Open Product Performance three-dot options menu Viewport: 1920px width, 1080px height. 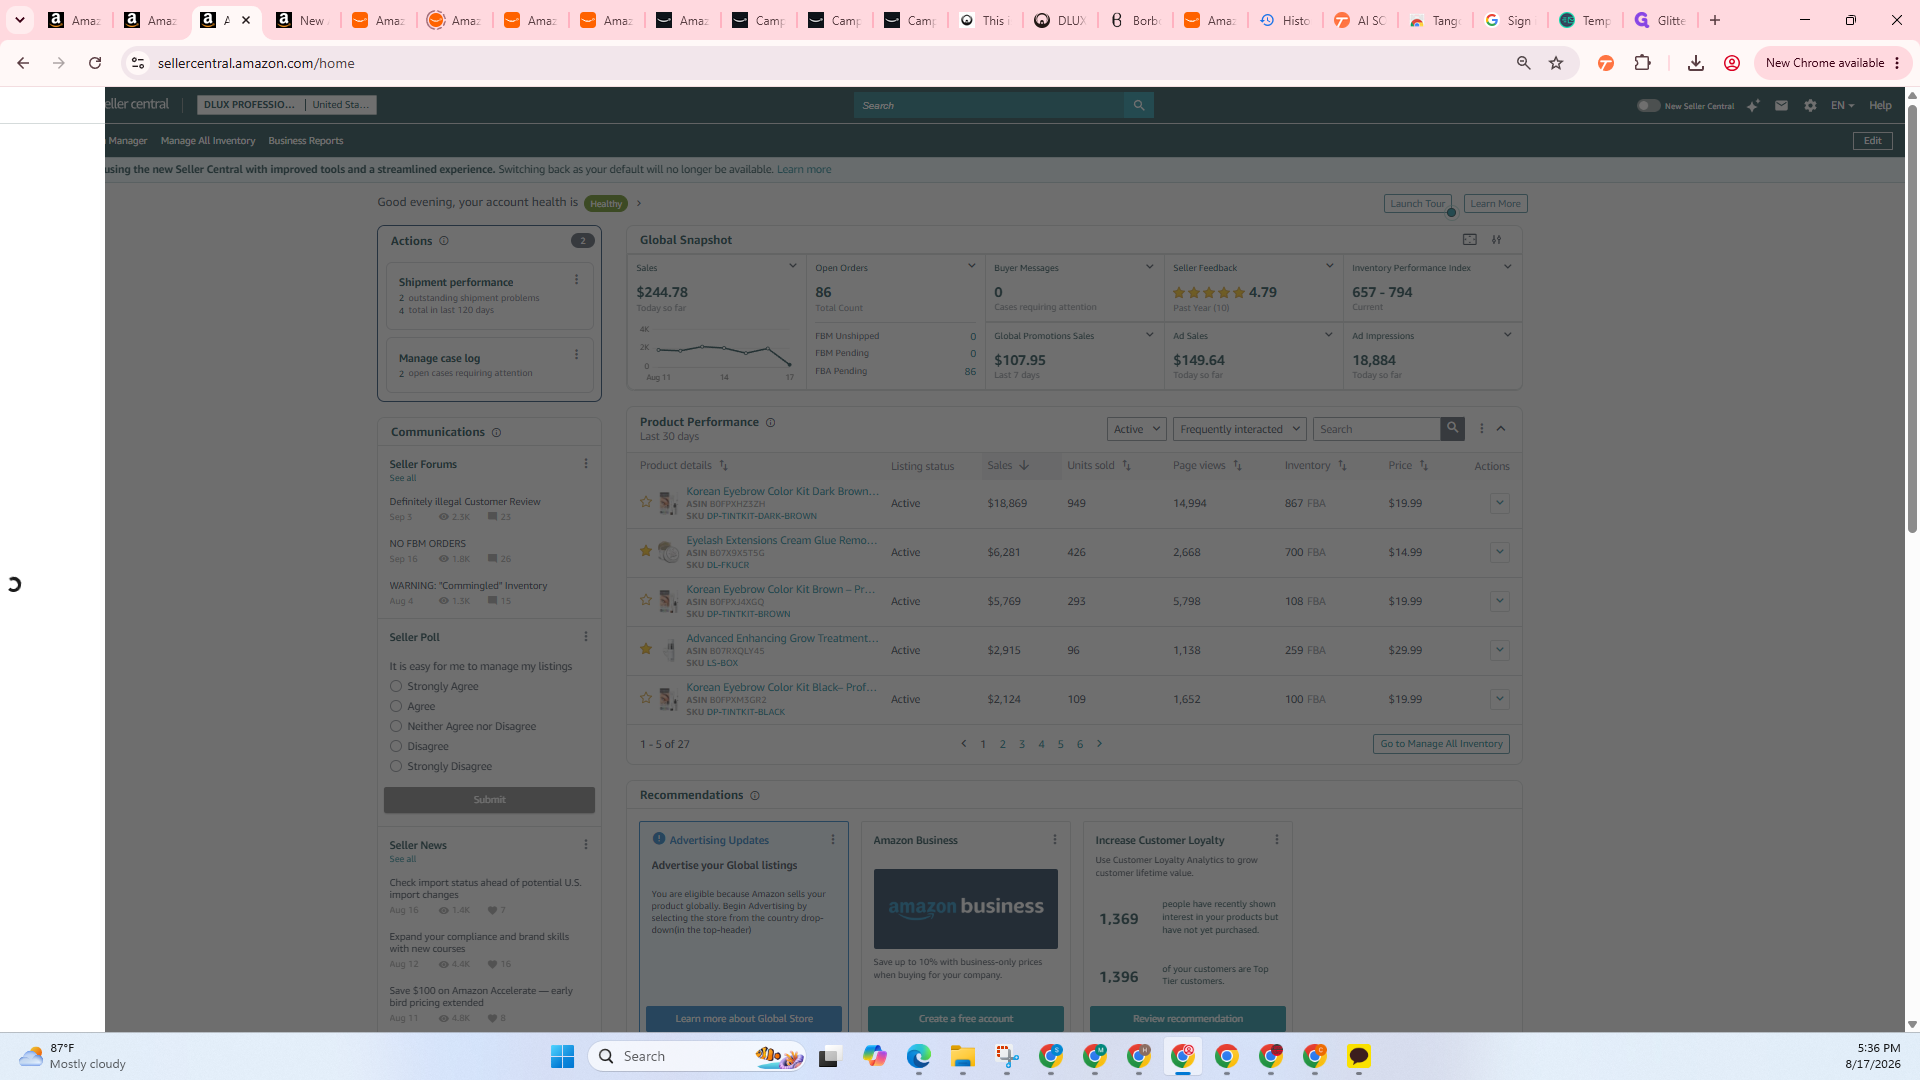pyautogui.click(x=1482, y=429)
